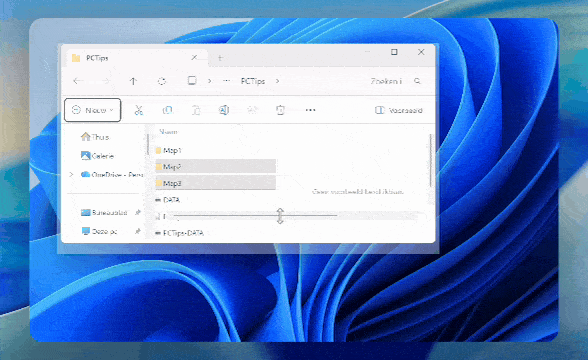Toggle the Voorbeeld preview pane
The width and height of the screenshot is (588, 360).
click(x=399, y=110)
